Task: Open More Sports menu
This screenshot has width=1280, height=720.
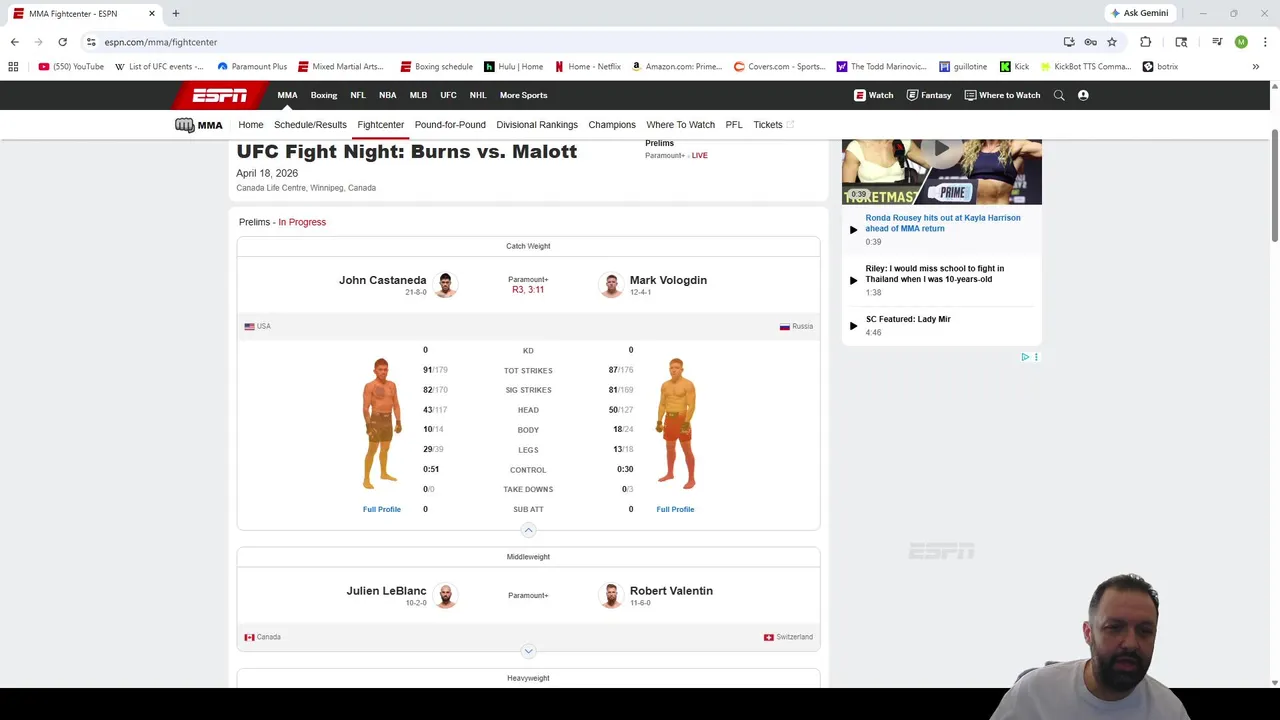Action: 524,95
